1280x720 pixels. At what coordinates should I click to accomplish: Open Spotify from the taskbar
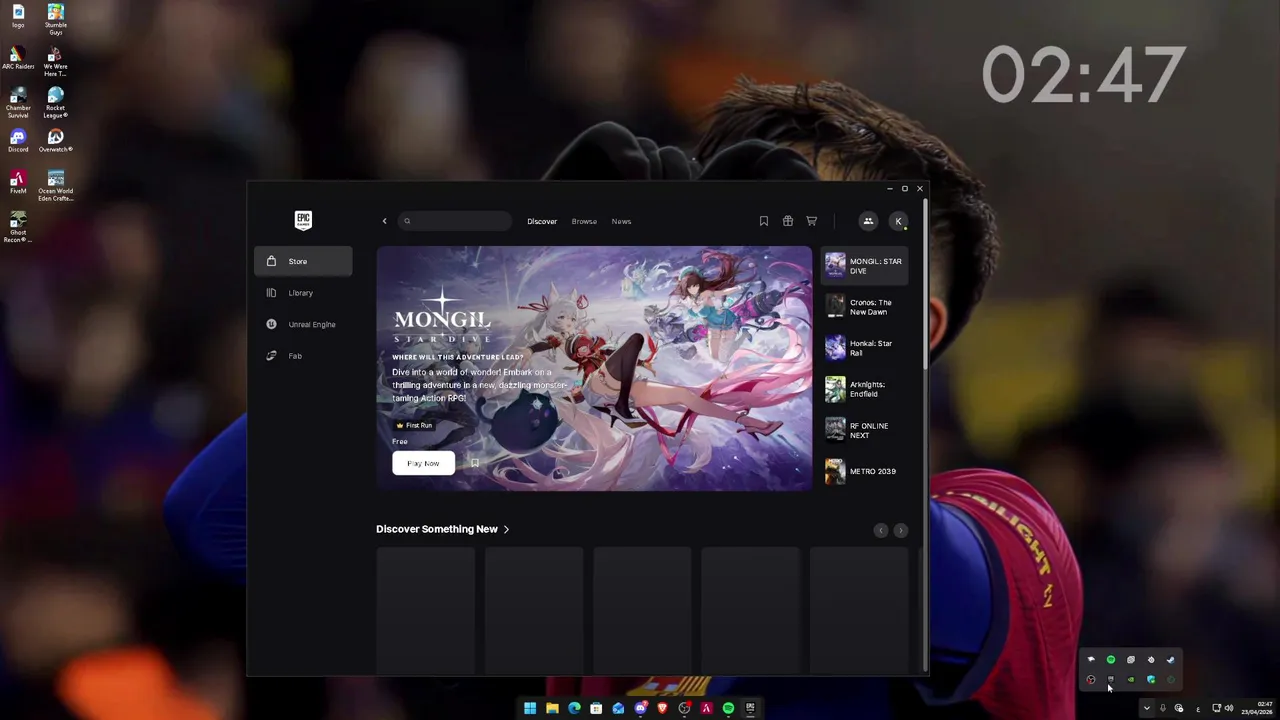coord(728,708)
